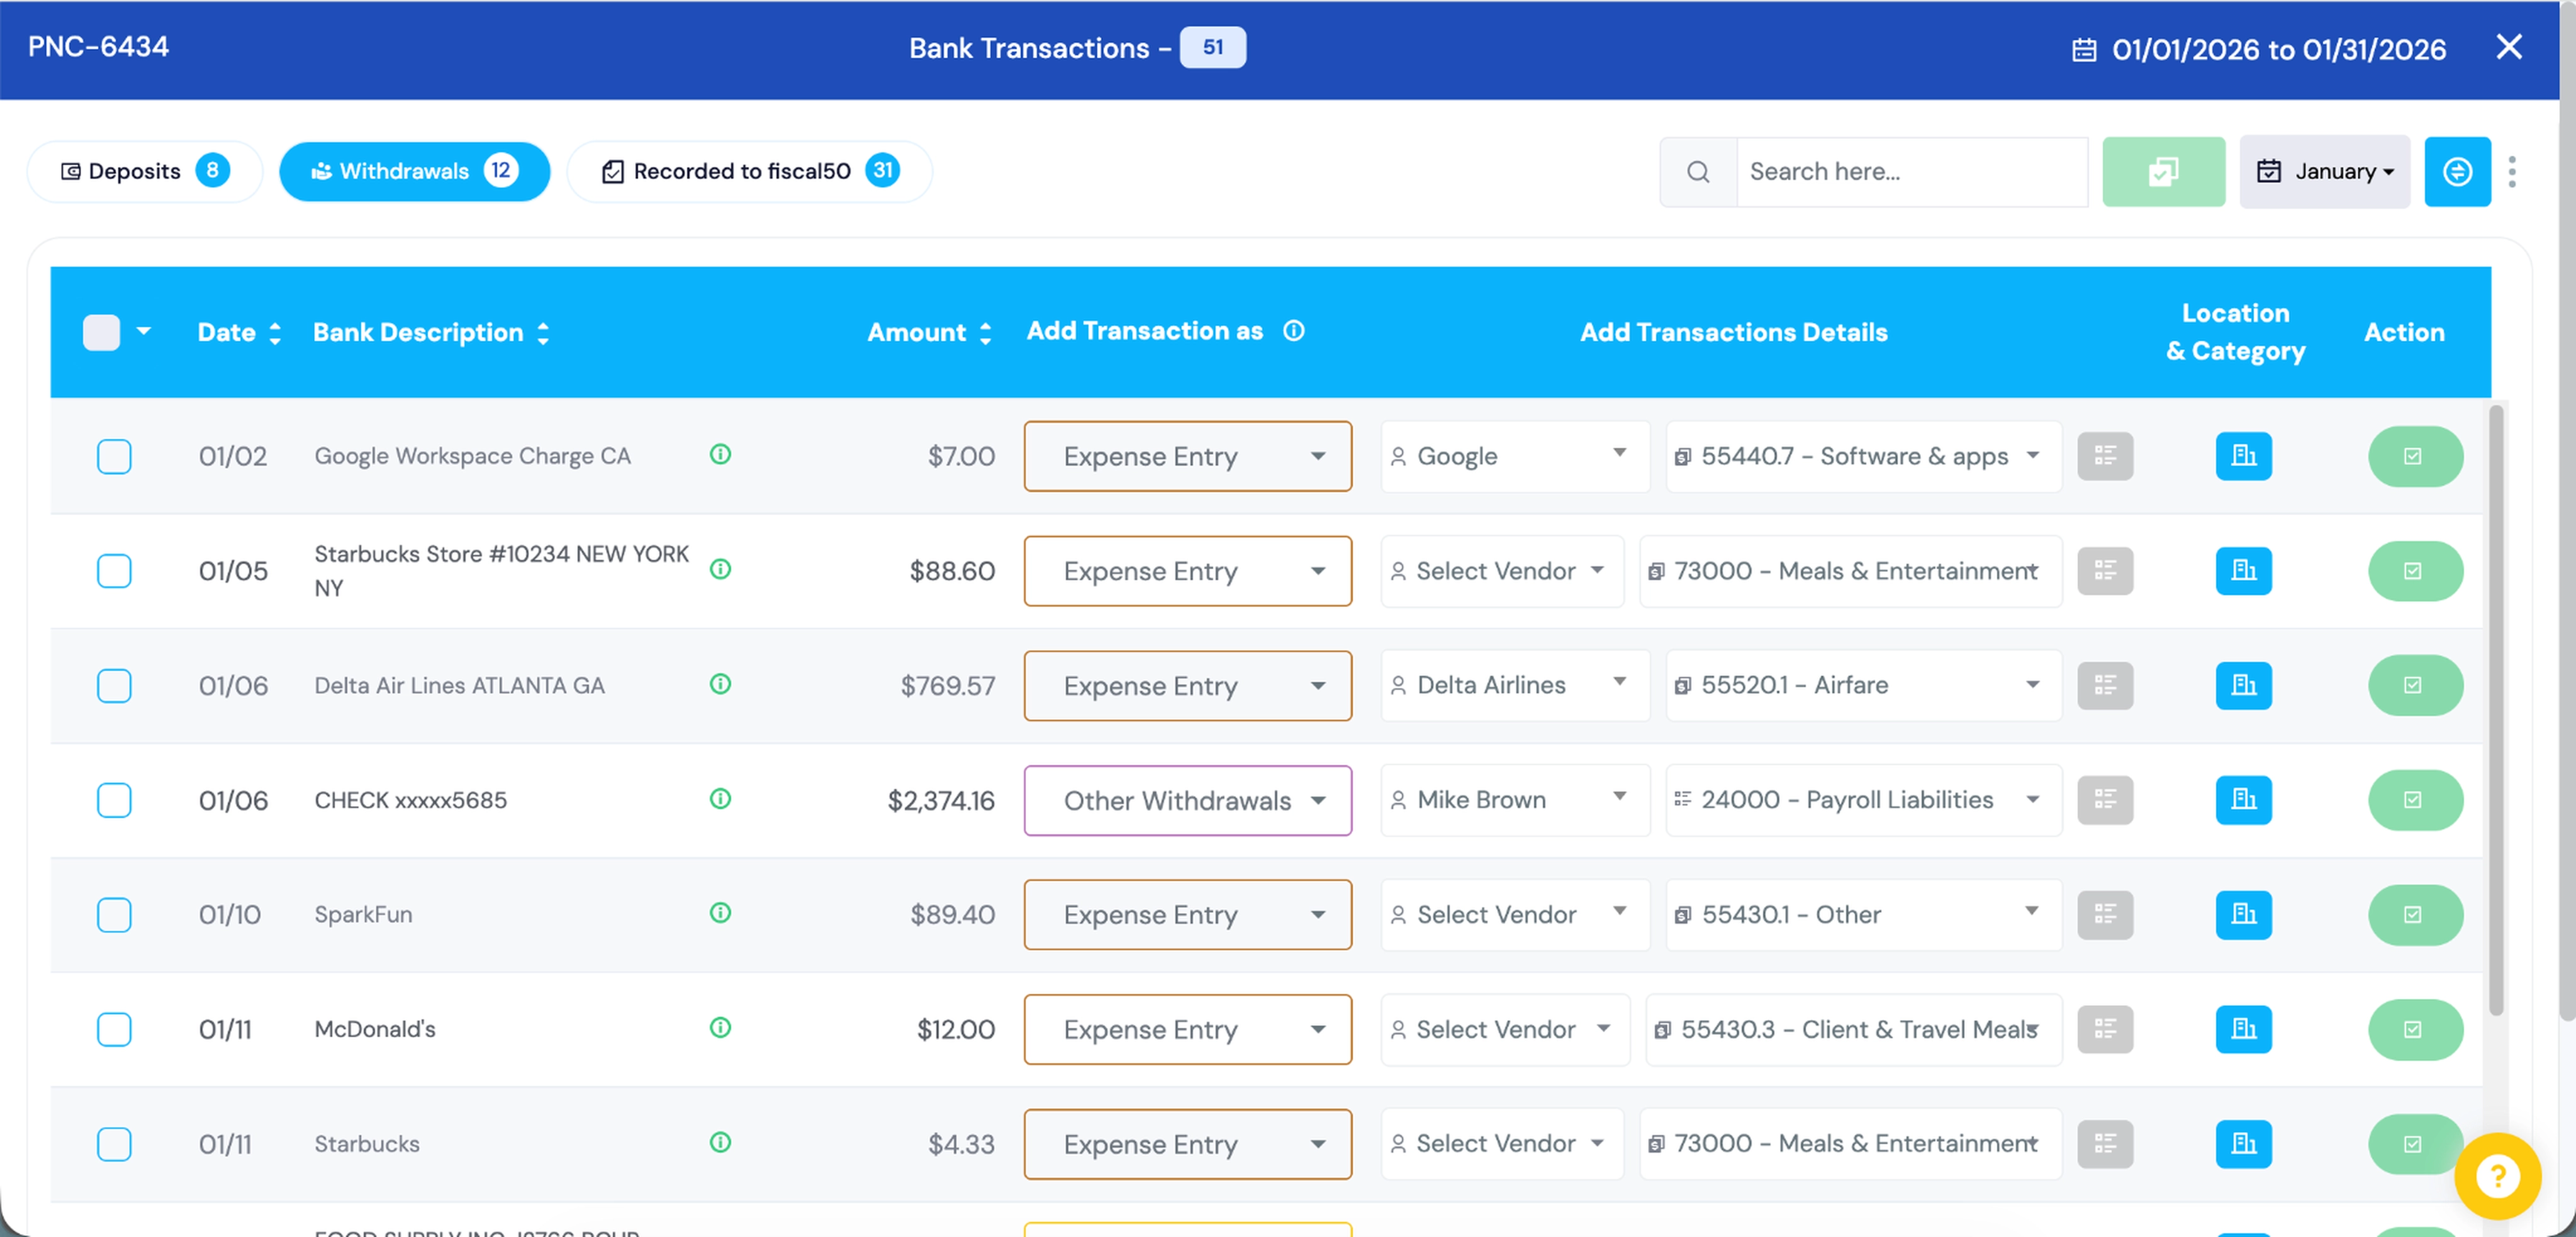The height and width of the screenshot is (1237, 2576).
Task: Close the Bank Transactions dialog
Action: coord(2509,47)
